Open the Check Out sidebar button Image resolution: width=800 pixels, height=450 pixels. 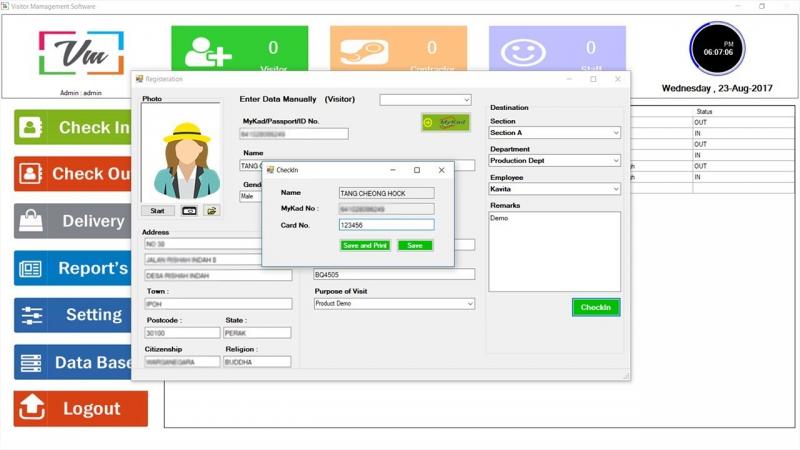72,173
